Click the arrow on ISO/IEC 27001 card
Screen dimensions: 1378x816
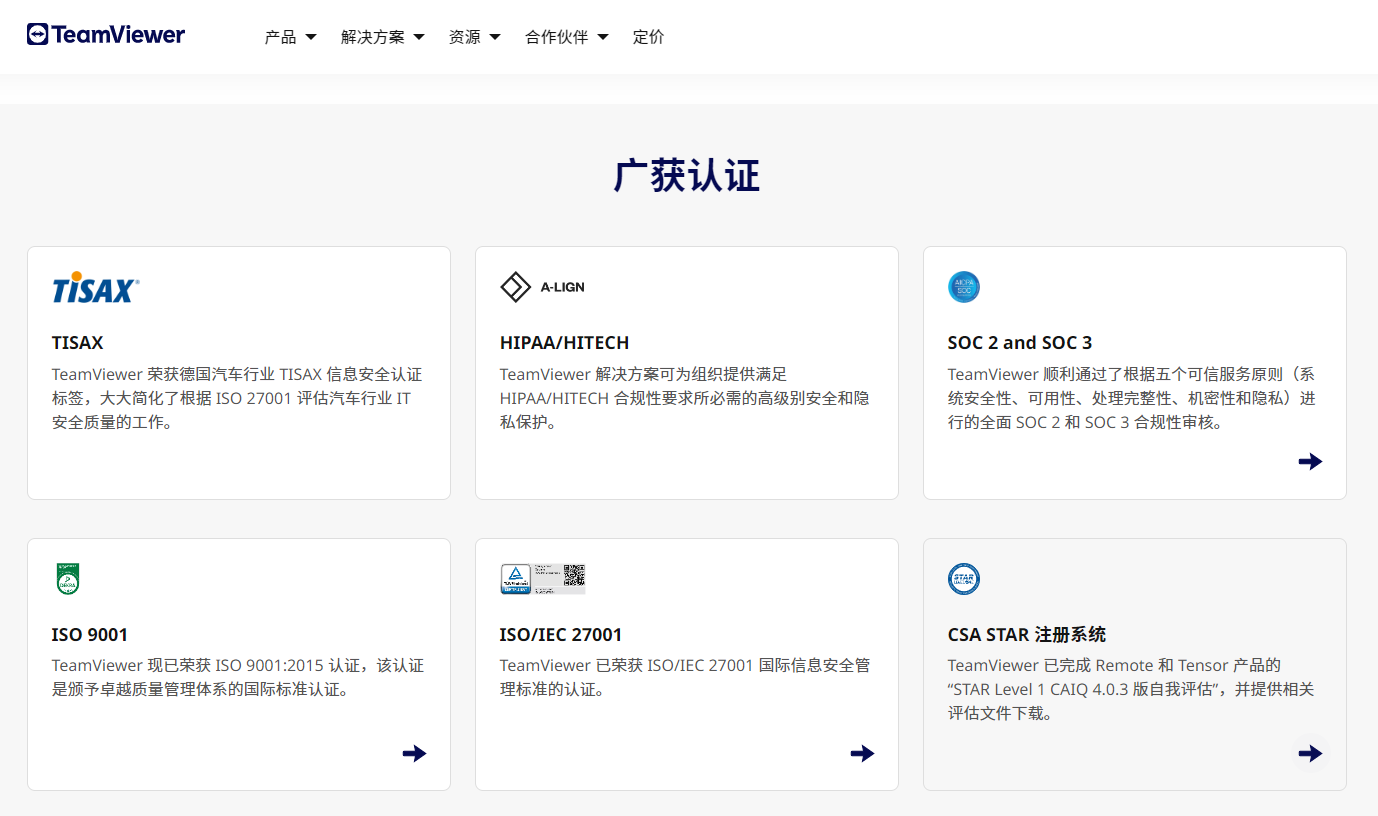pyautogui.click(x=862, y=753)
